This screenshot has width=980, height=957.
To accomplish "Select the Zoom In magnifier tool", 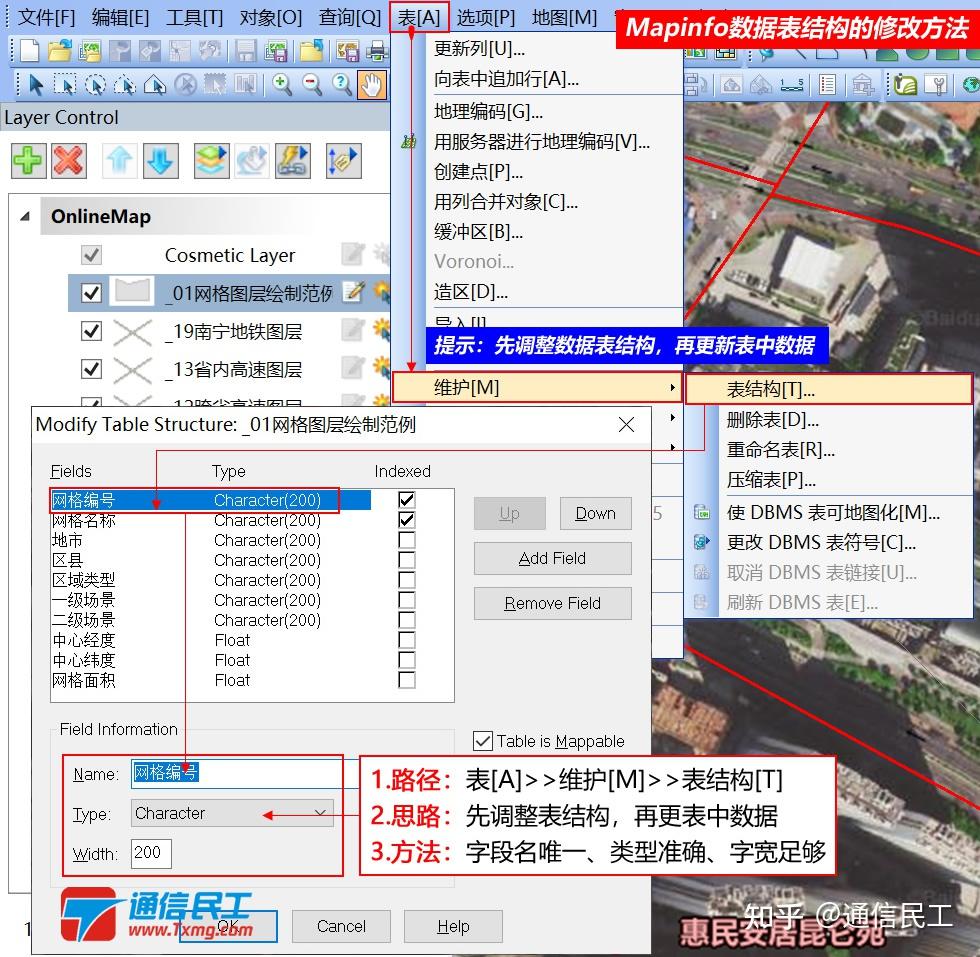I will click(282, 84).
